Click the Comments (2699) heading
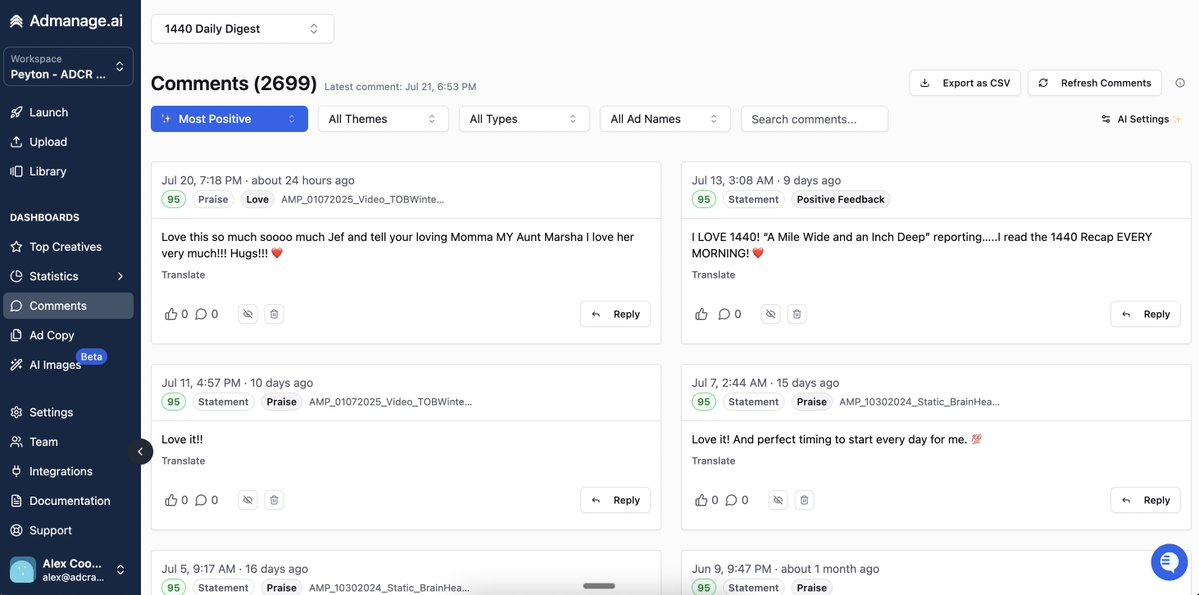 (x=234, y=83)
